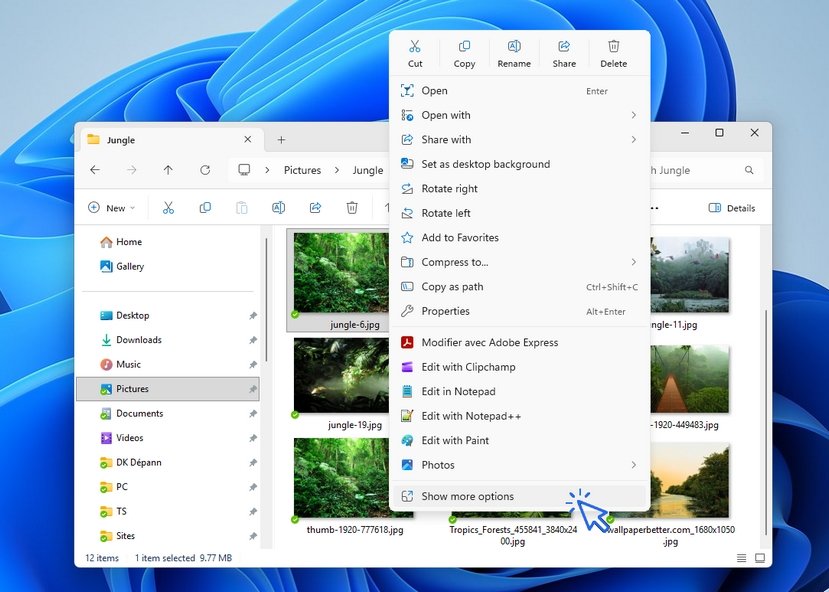Screen dimensions: 829x592
Task: Select the Downloads folder in sidebar
Action: 138,340
